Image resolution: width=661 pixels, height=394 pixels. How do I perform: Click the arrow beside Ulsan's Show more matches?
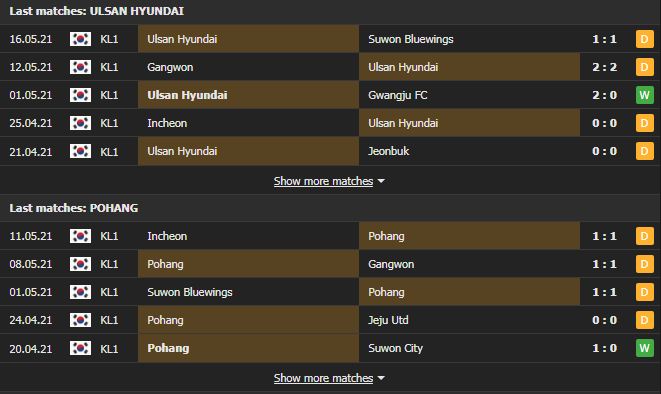pos(381,181)
